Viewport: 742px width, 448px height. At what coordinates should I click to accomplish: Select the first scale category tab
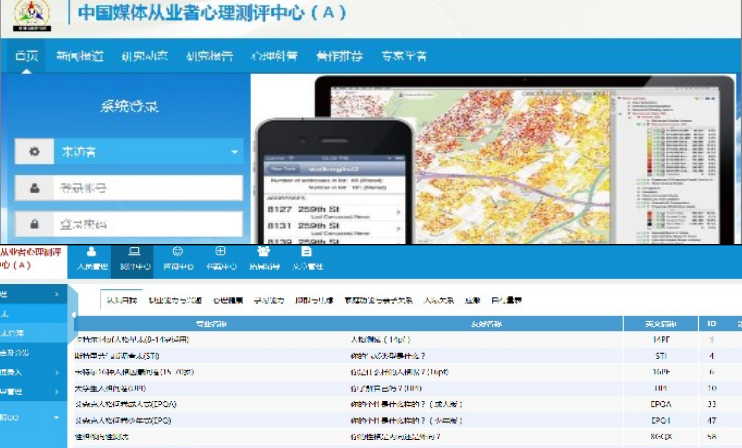click(120, 300)
